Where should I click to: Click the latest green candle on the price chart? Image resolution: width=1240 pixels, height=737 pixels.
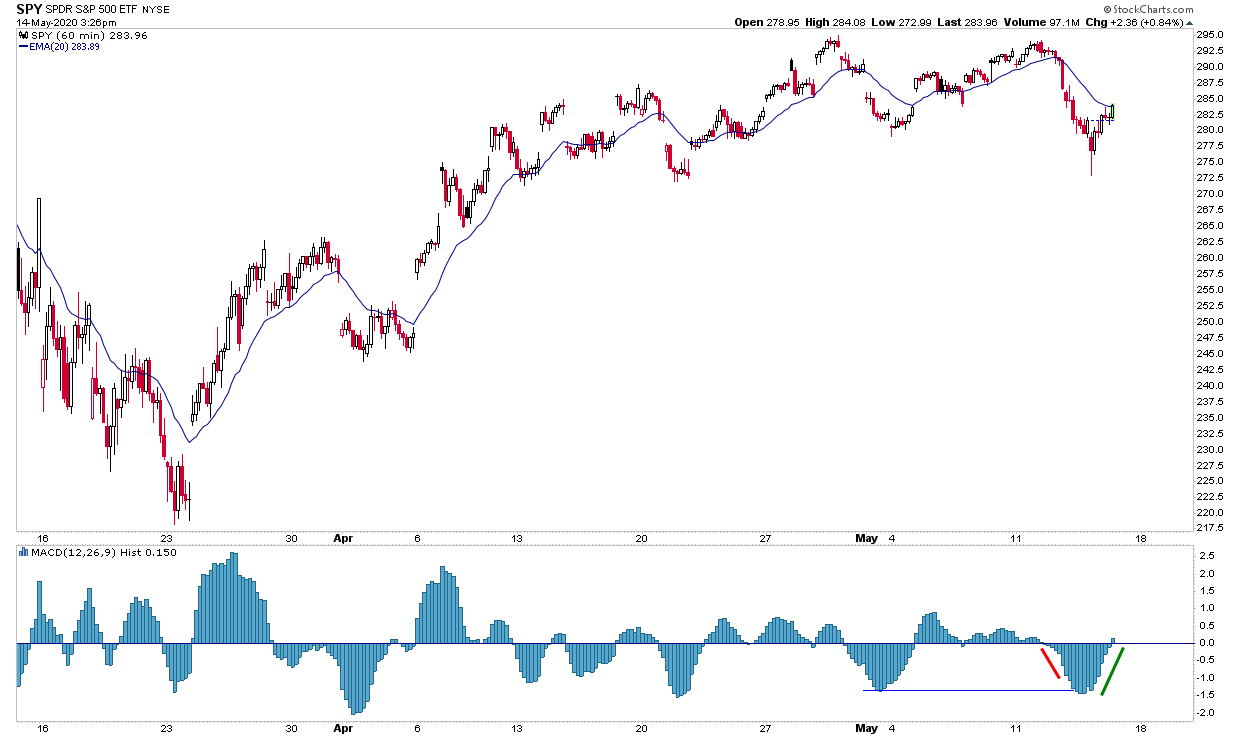click(x=1113, y=111)
